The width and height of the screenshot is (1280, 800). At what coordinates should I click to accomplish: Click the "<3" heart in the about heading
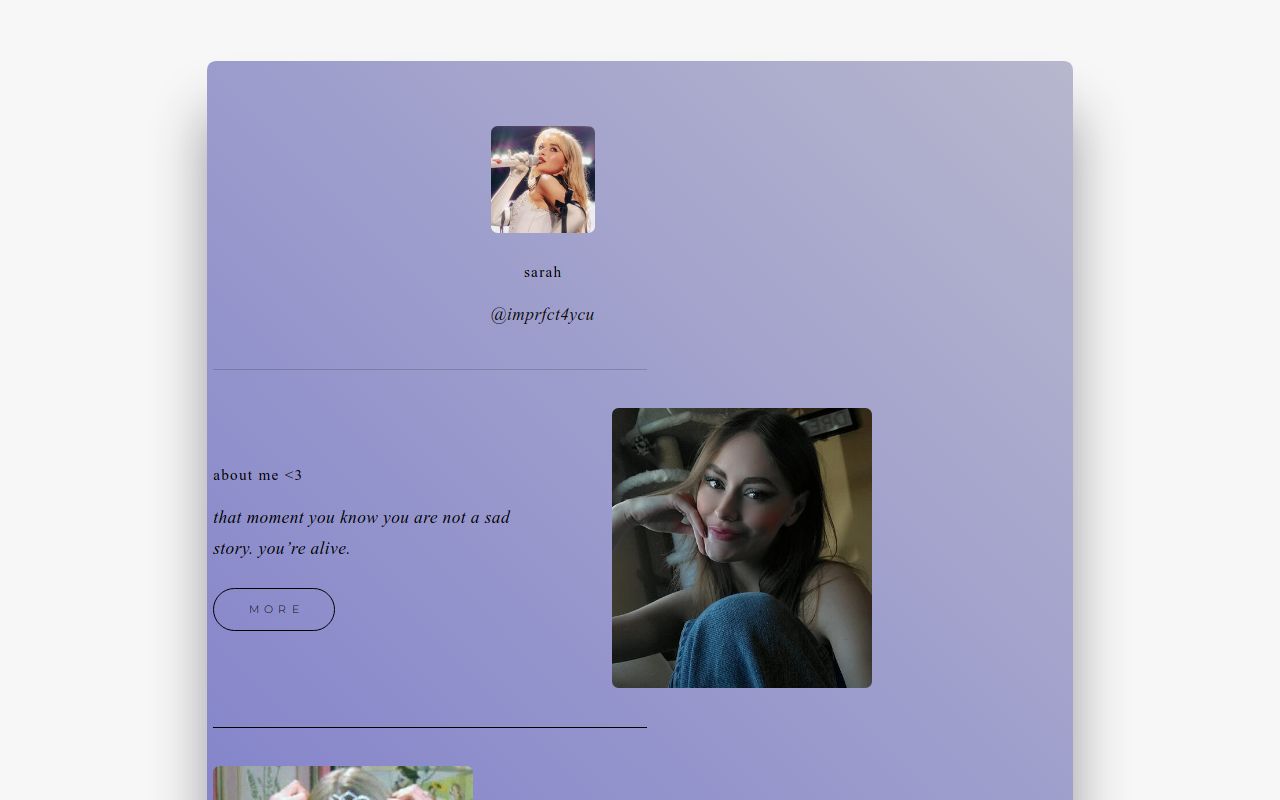(293, 475)
